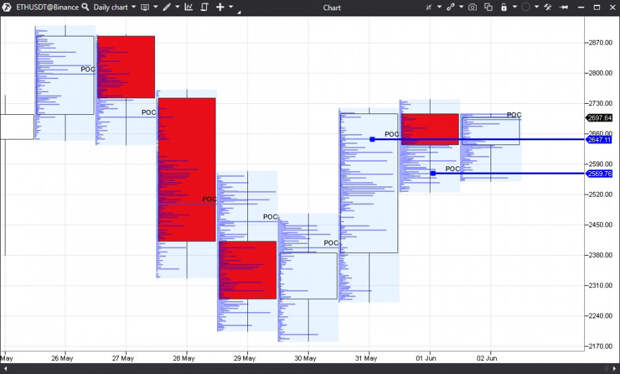Click the 28 May date label
The image size is (620, 374).
coord(184,358)
